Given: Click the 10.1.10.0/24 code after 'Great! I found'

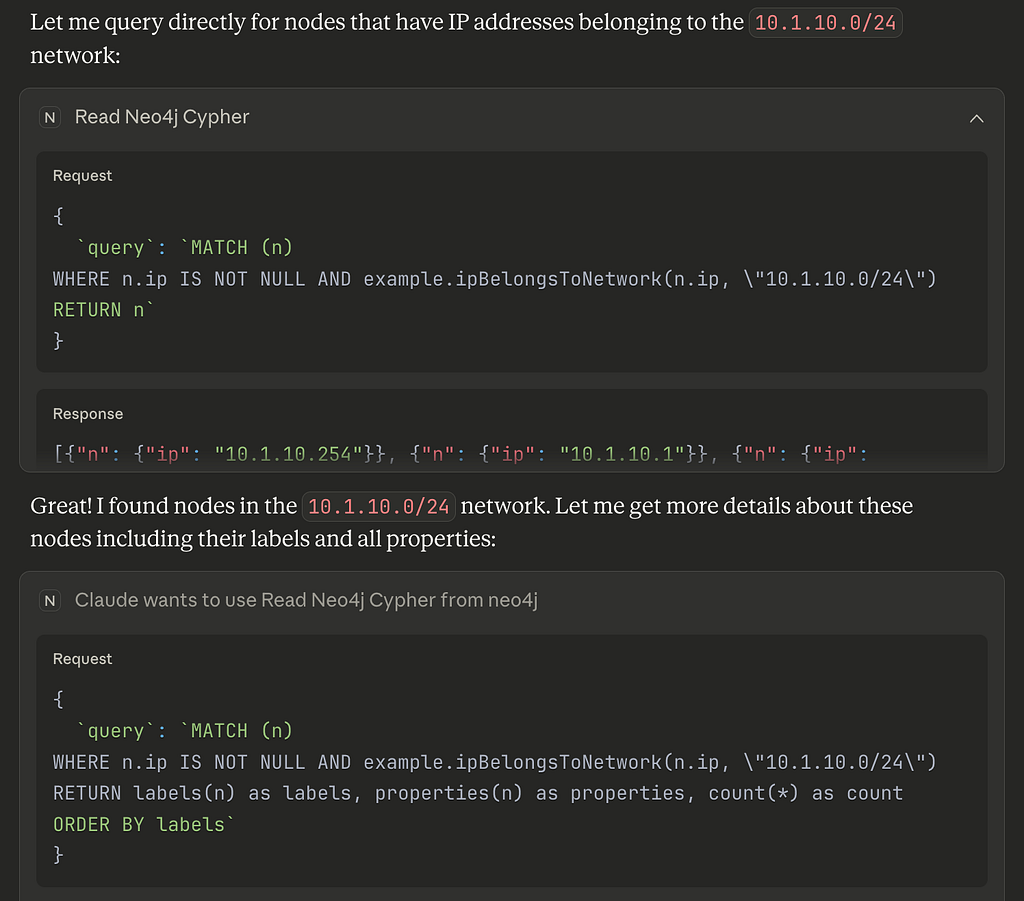Looking at the screenshot, I should 378,507.
